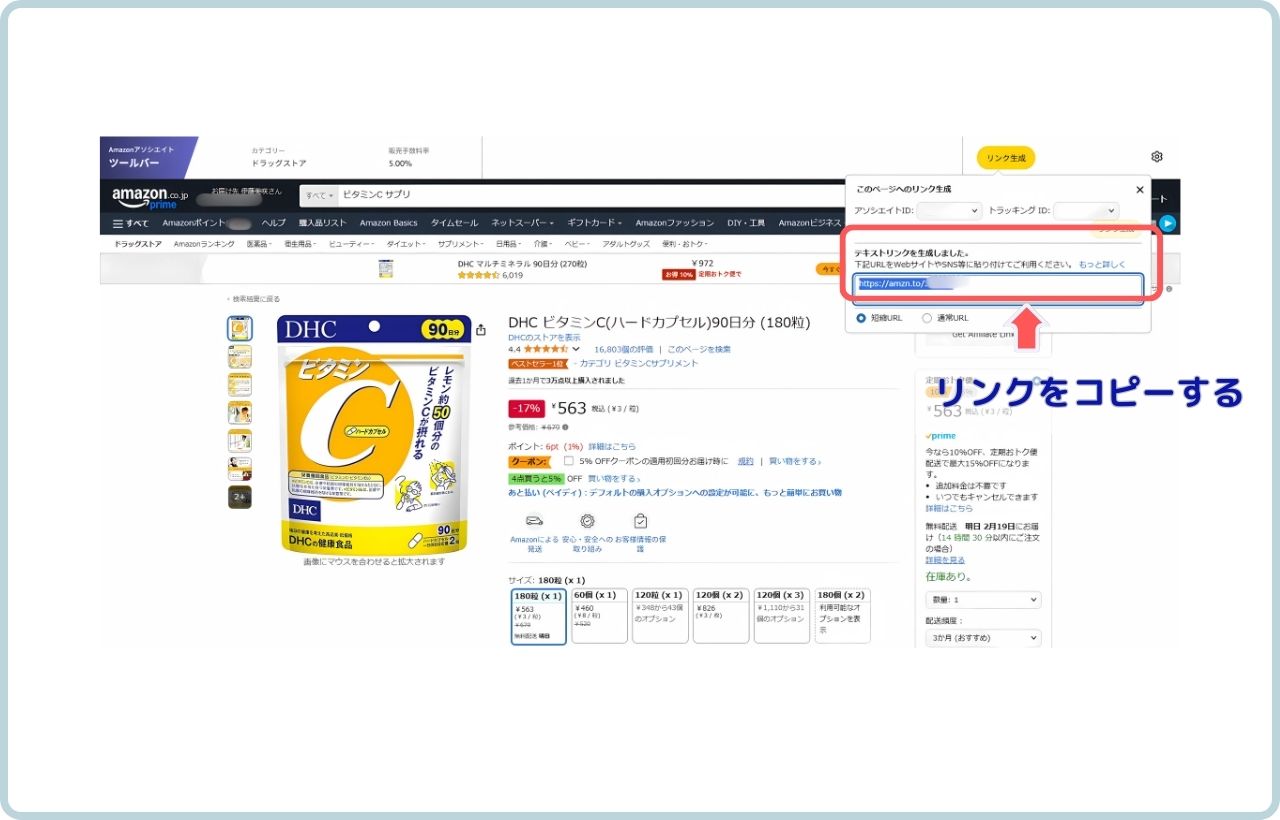
Task: Click the blue play button in nav bar
Action: click(x=1166, y=223)
